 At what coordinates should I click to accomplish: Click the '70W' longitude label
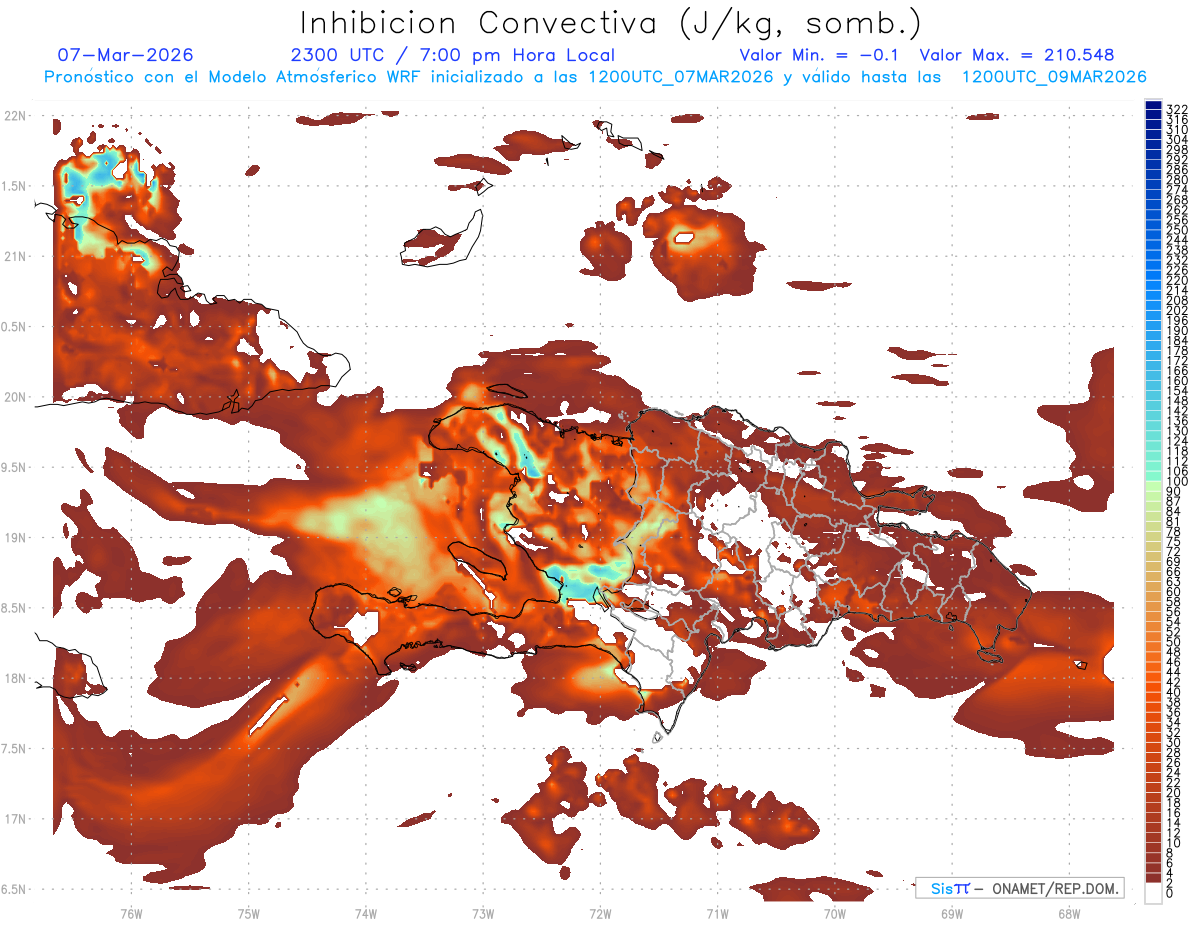(x=834, y=914)
